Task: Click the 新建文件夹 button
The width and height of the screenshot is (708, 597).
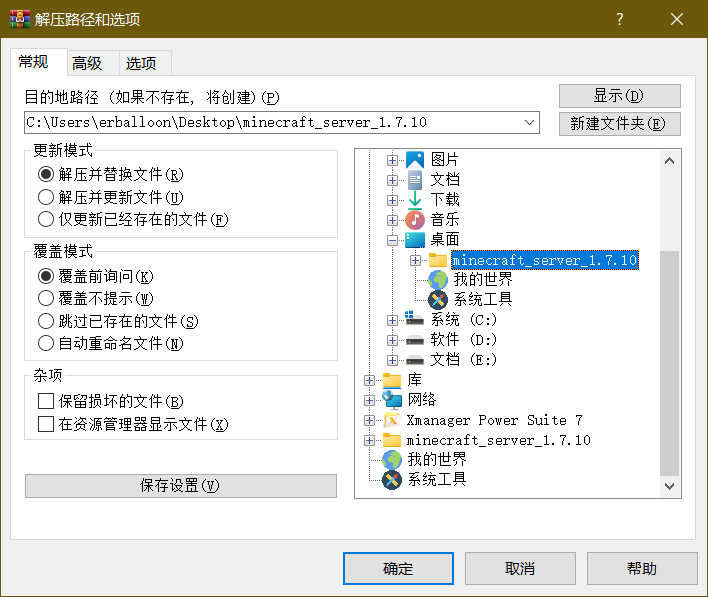Action: point(619,124)
